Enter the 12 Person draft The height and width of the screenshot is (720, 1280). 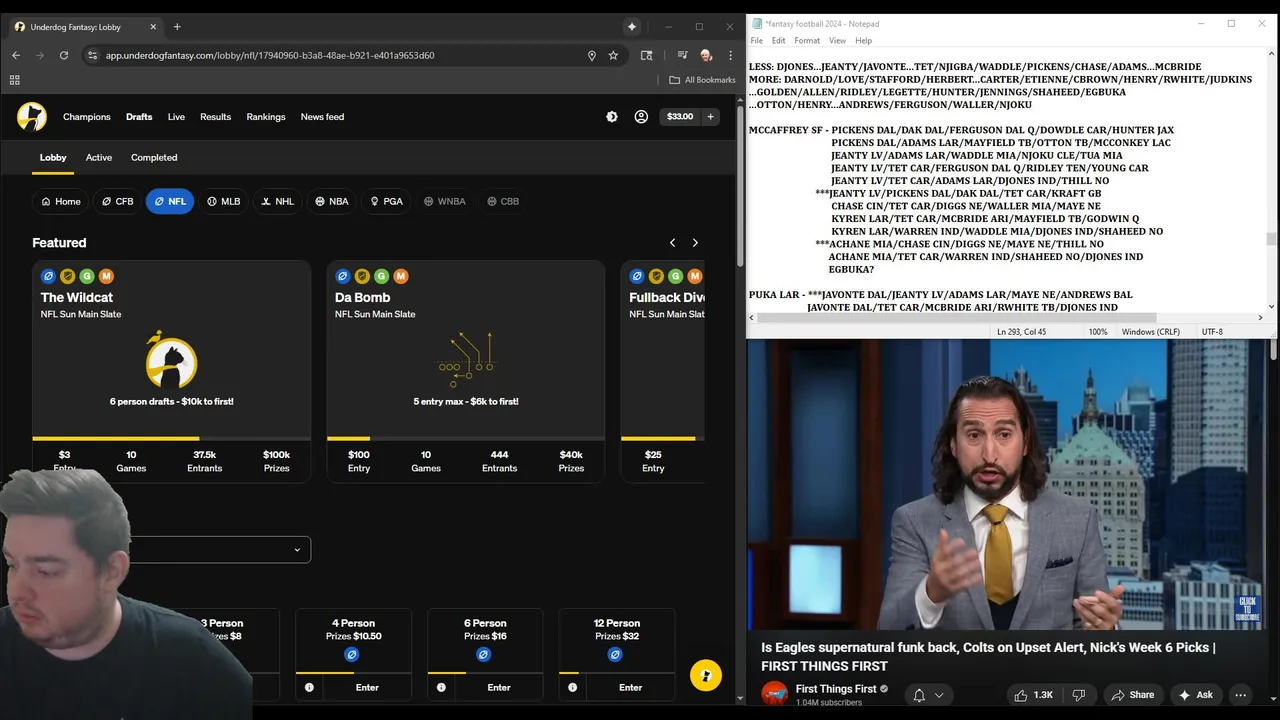pyautogui.click(x=630, y=687)
